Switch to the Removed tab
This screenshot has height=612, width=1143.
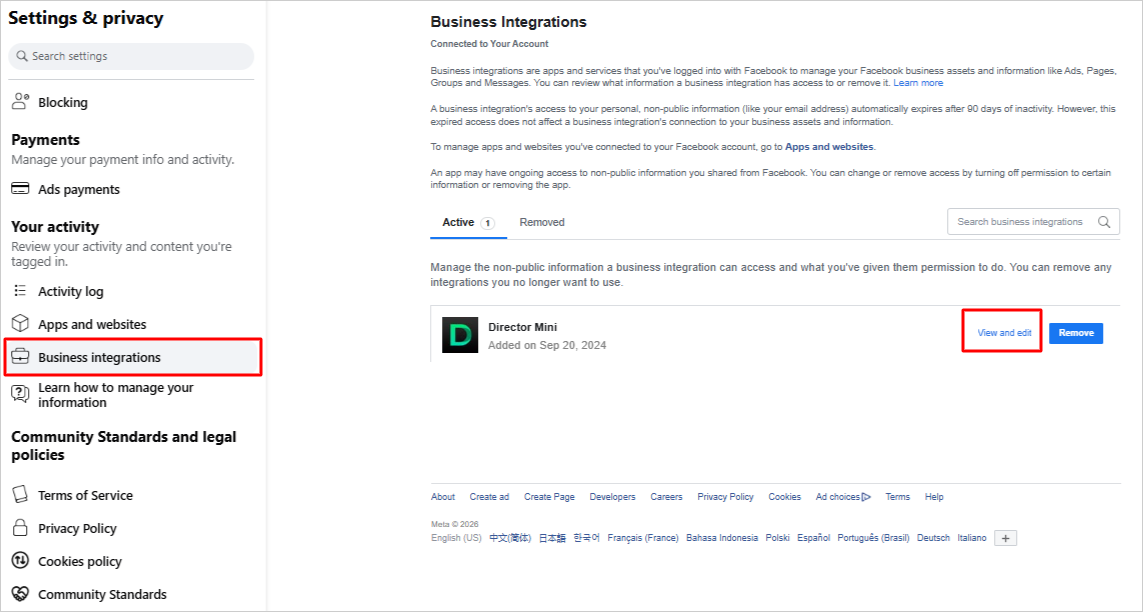click(x=542, y=222)
